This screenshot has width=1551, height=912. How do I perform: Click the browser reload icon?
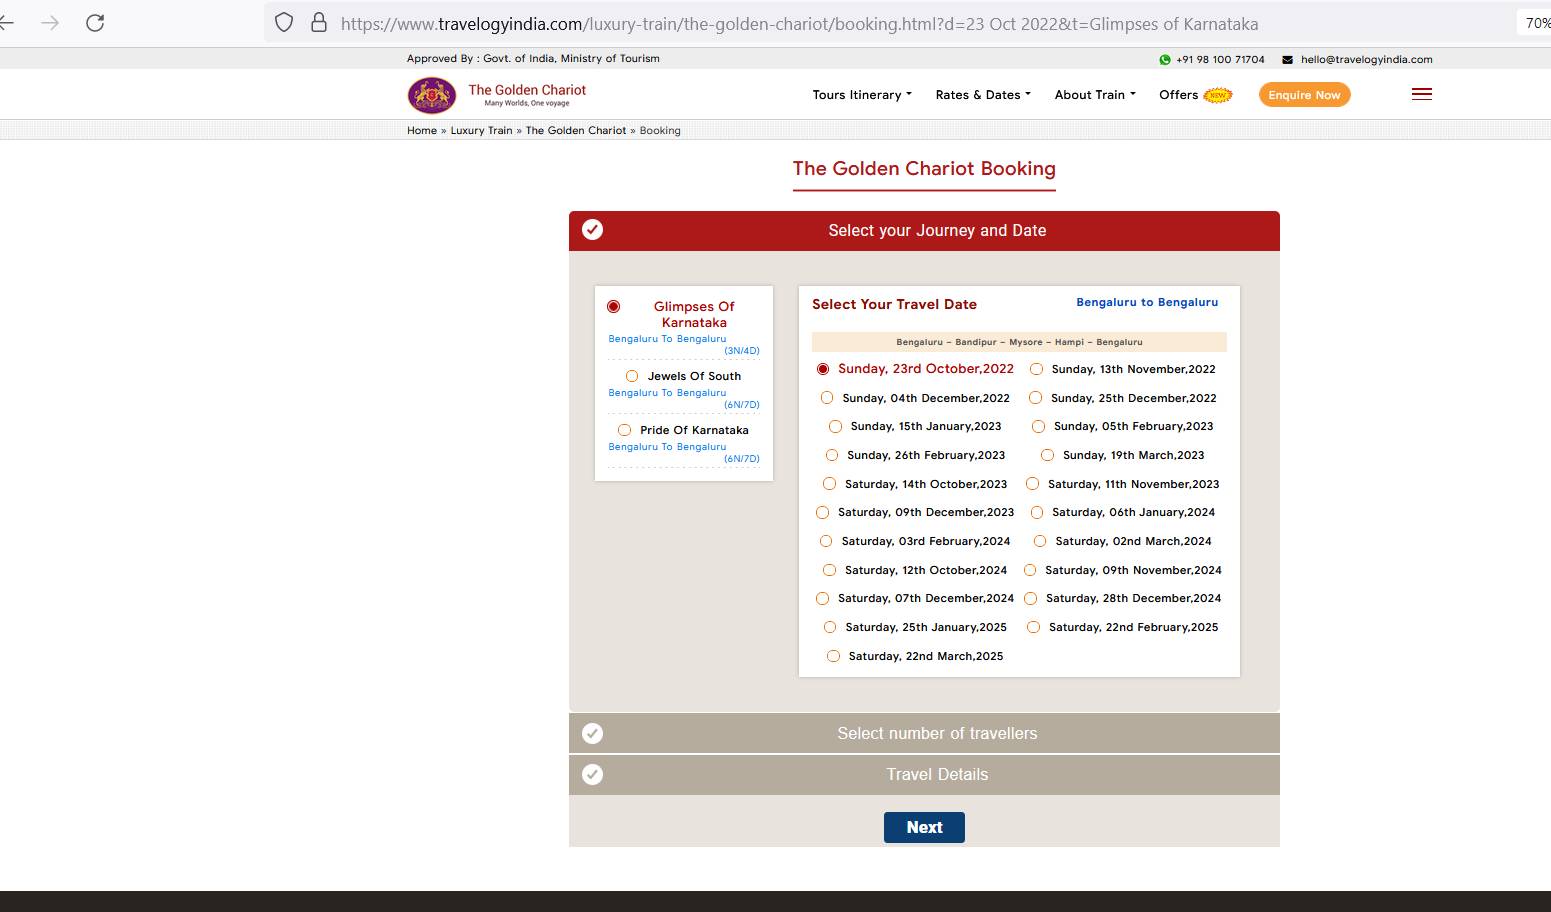pos(95,23)
